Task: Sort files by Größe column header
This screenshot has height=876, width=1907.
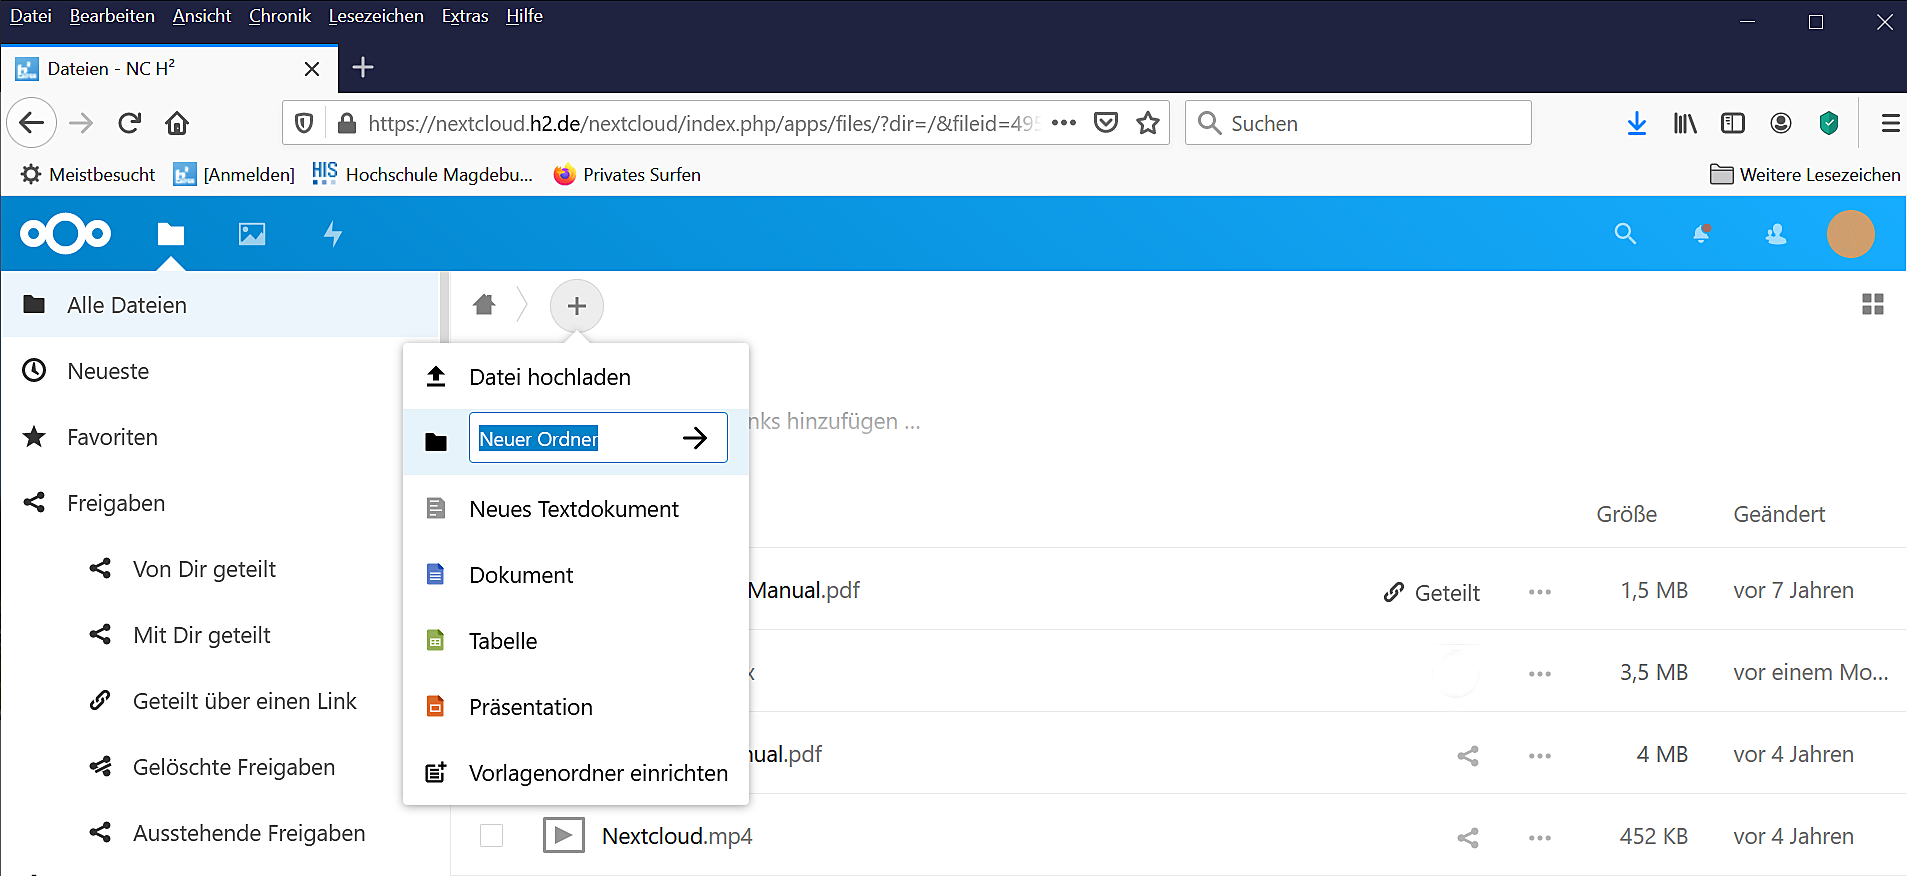Action: [x=1626, y=514]
